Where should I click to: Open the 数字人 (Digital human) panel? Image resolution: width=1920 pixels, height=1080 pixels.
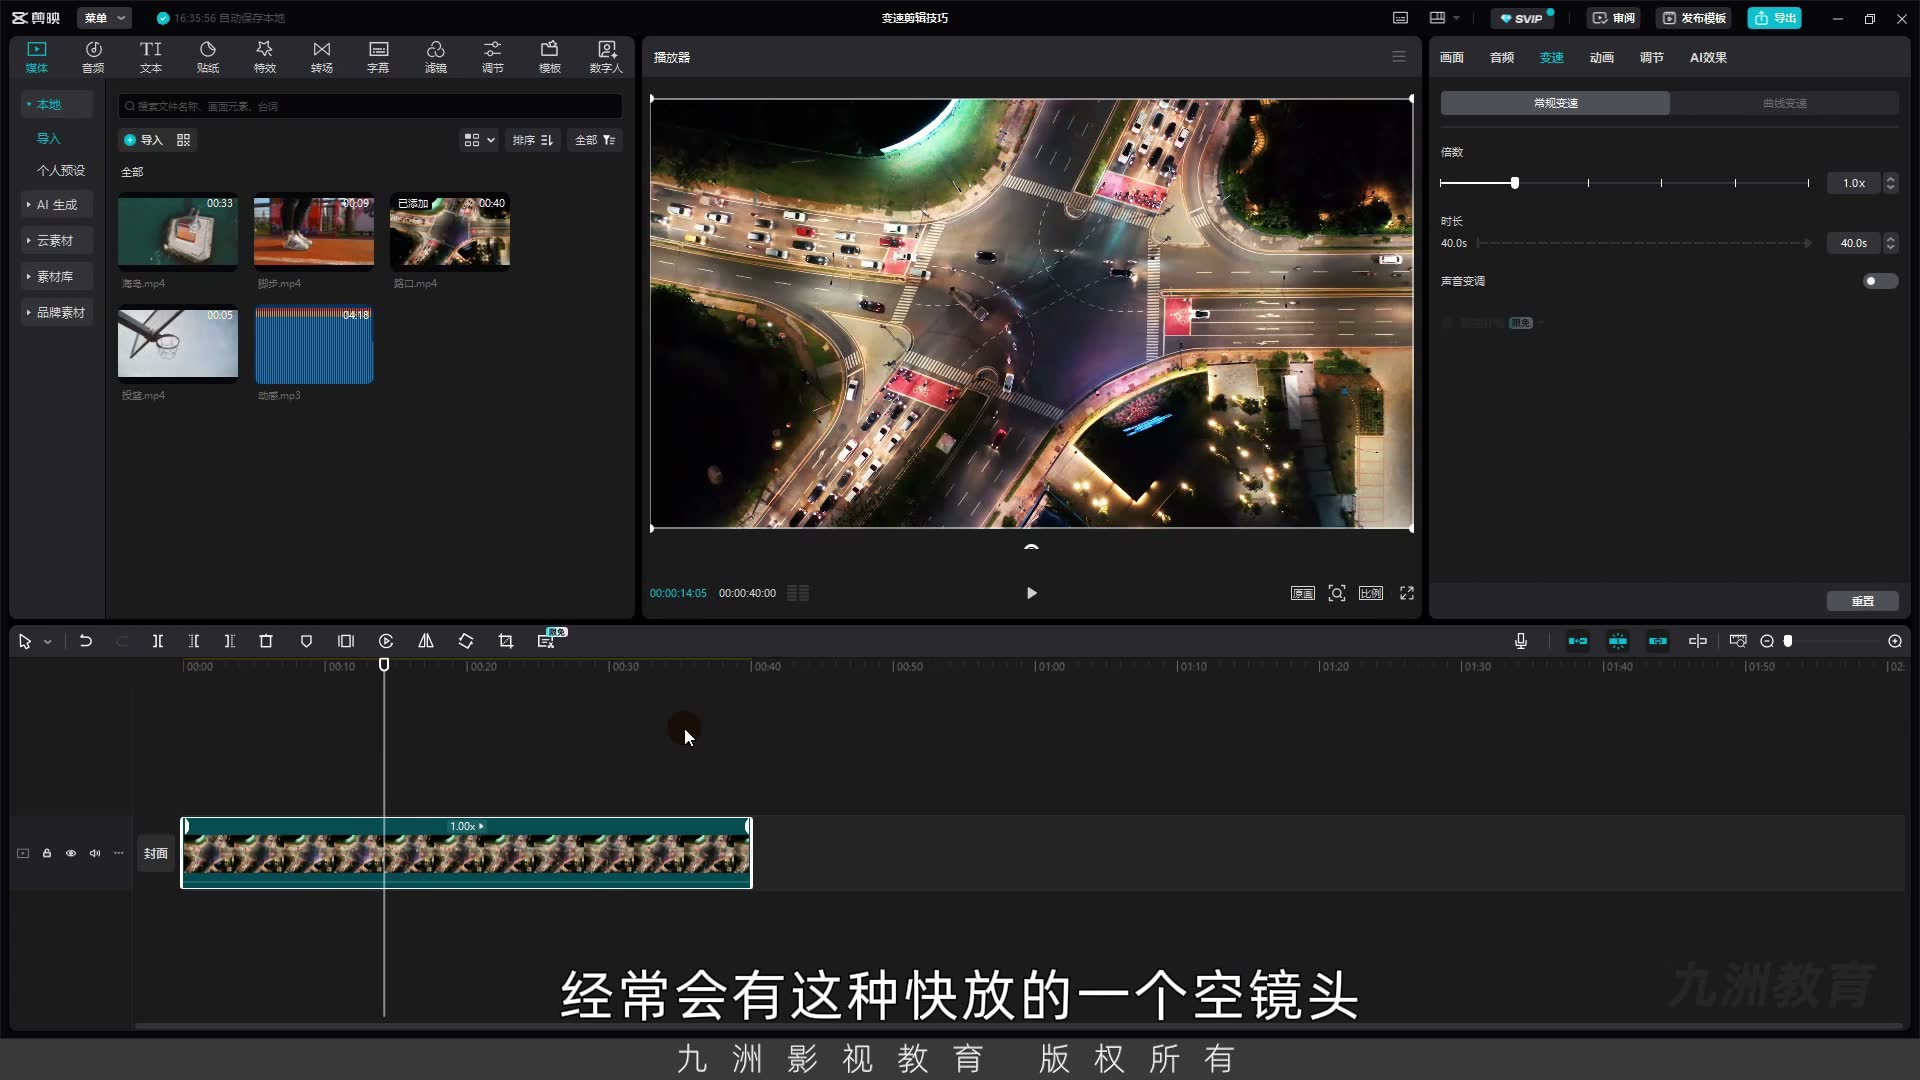point(606,57)
